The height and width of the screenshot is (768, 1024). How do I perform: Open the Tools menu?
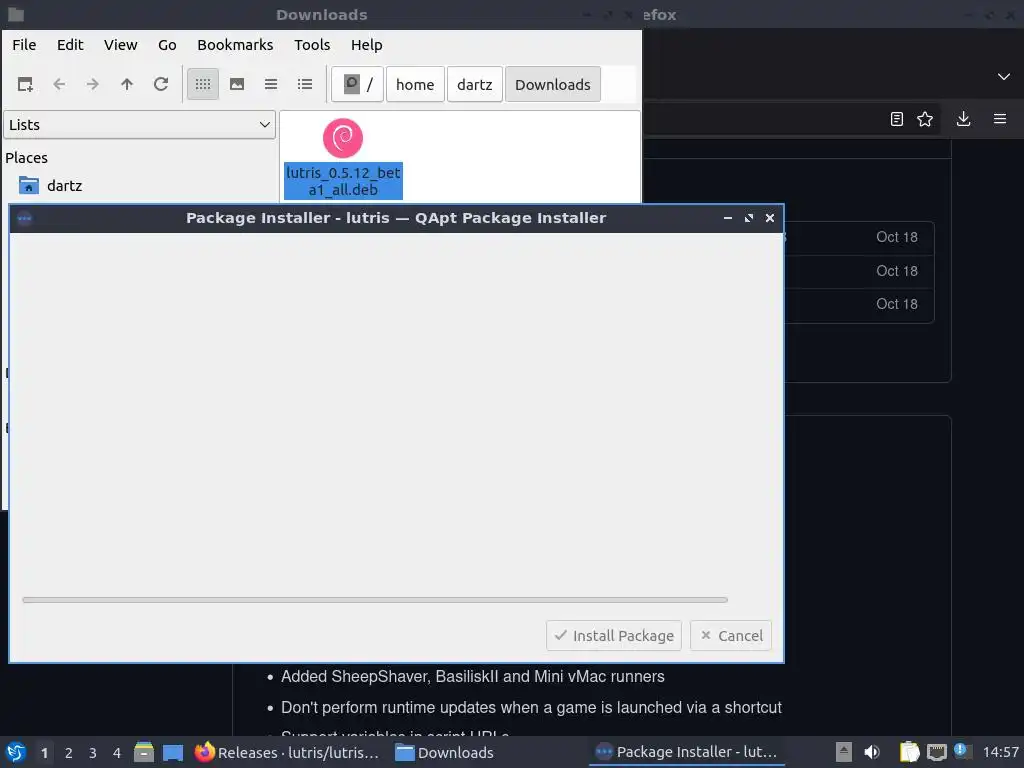coord(312,45)
